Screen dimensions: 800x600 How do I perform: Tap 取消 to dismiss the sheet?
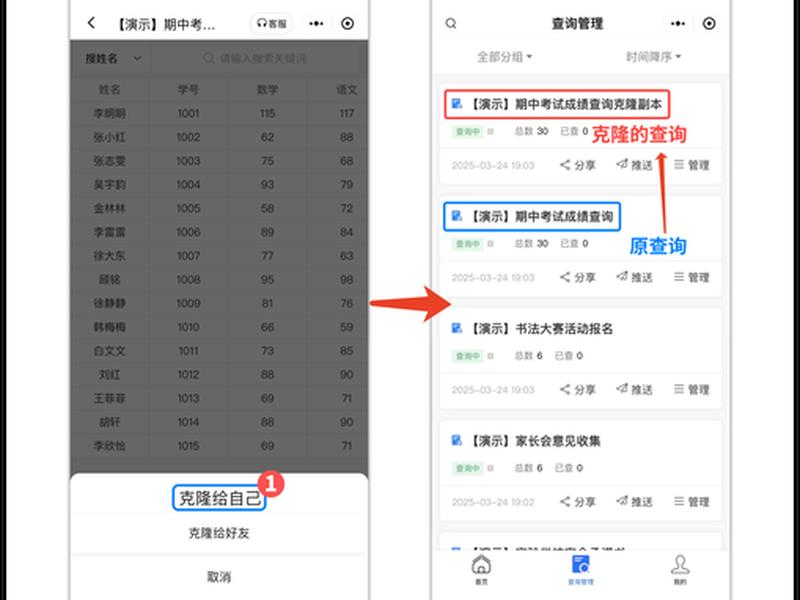click(219, 577)
